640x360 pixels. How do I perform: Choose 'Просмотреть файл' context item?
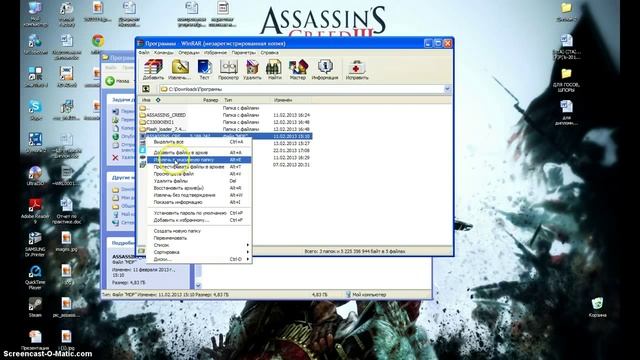coord(199,174)
